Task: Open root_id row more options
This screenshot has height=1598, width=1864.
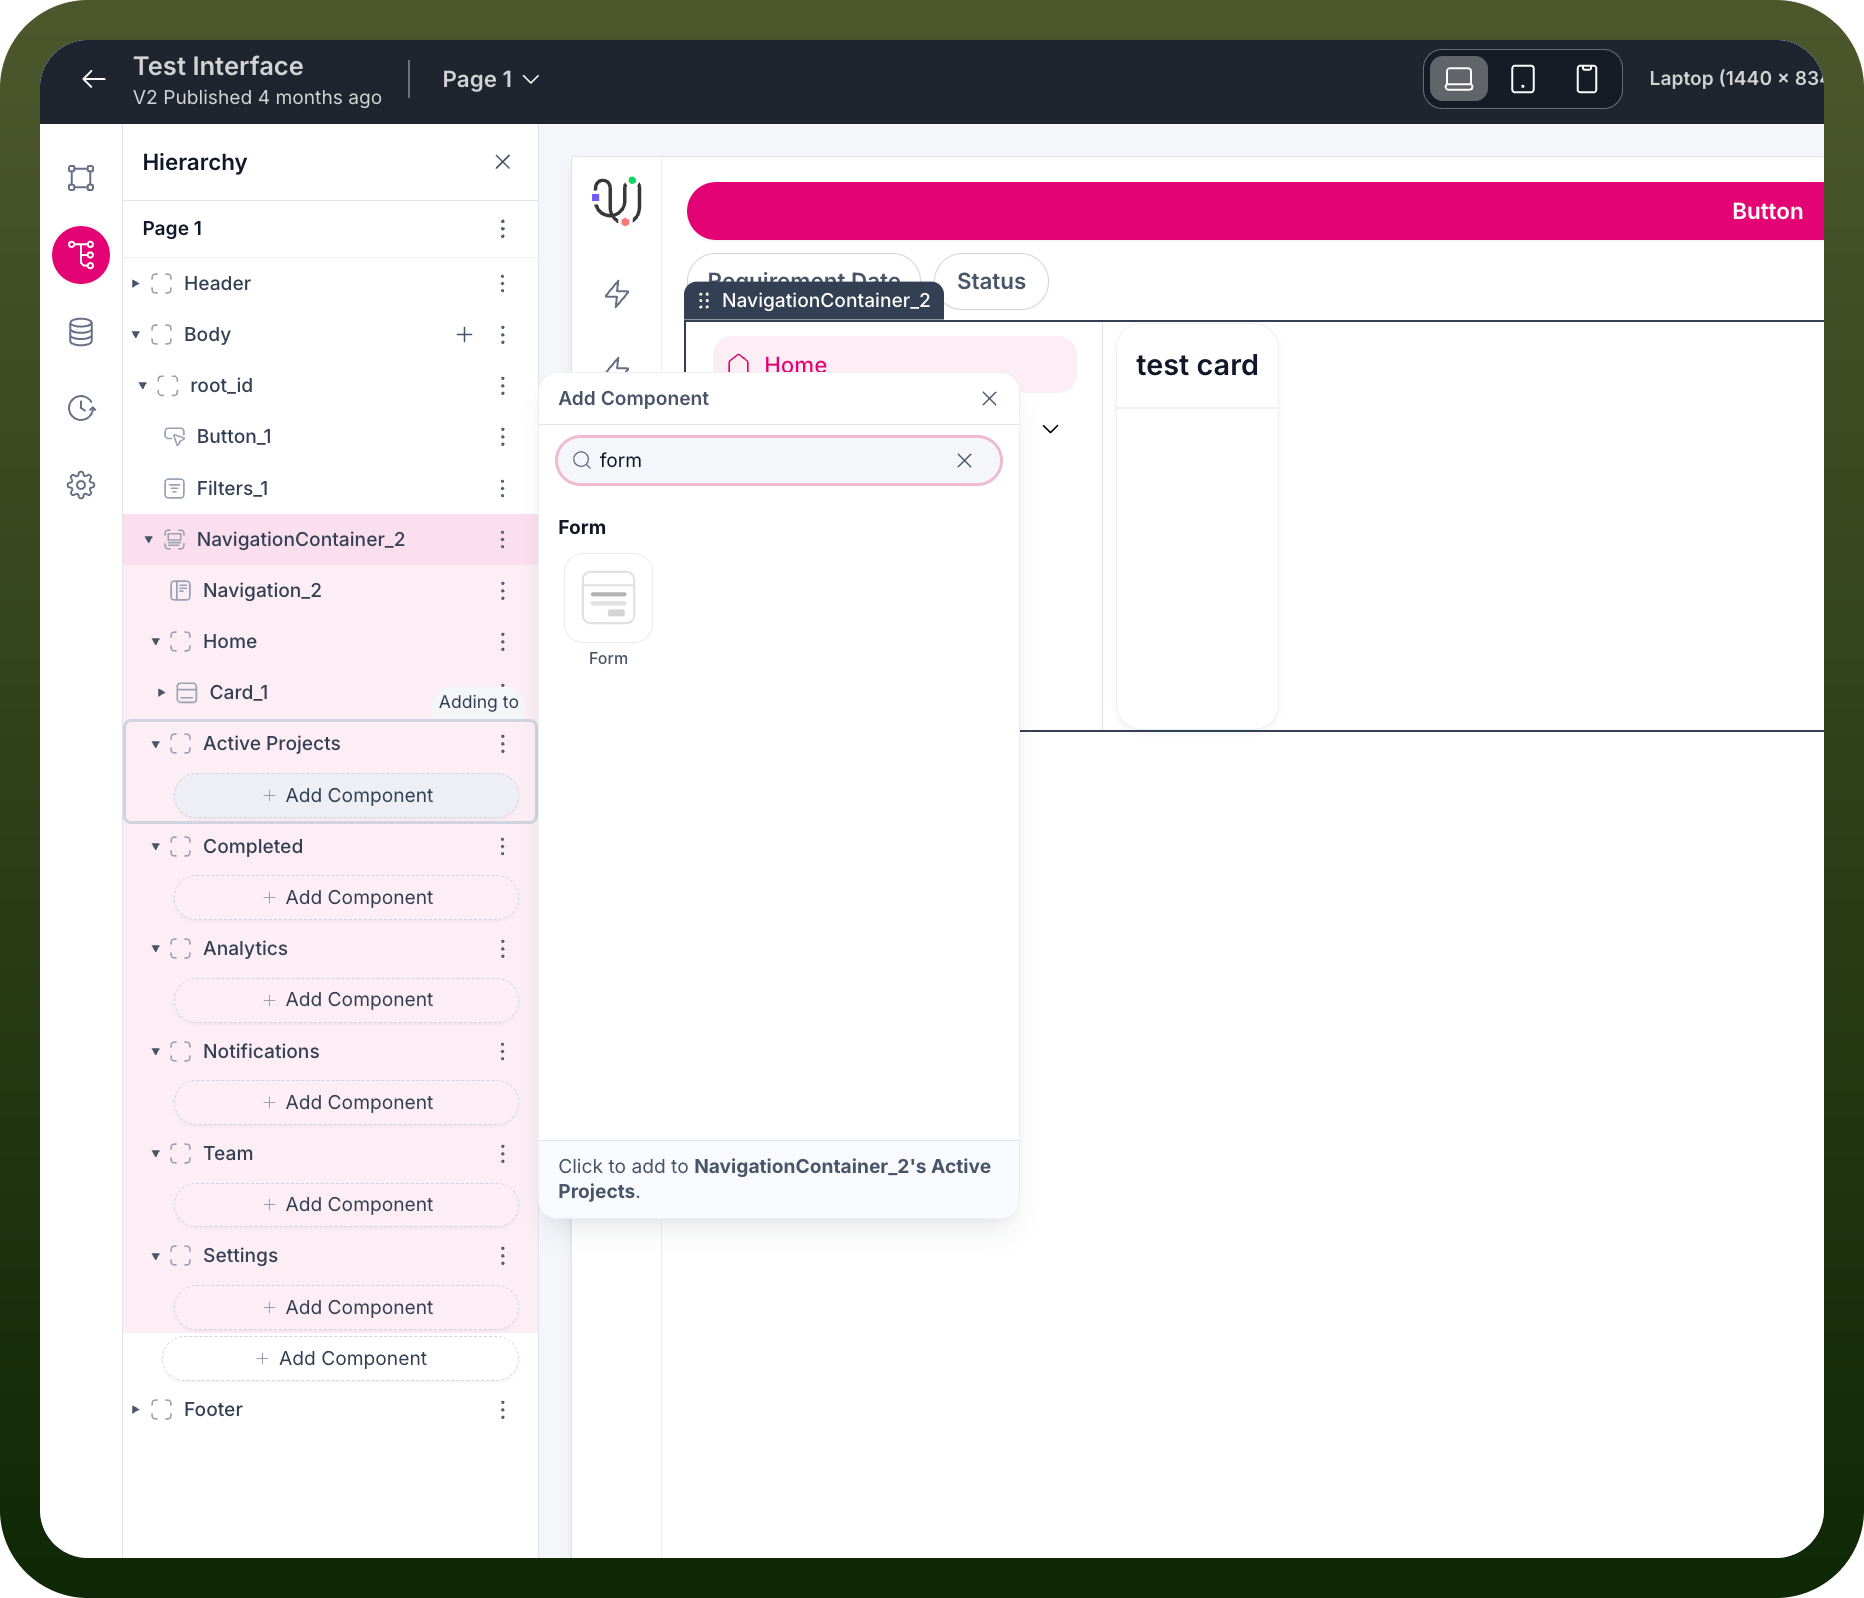Action: (503, 385)
